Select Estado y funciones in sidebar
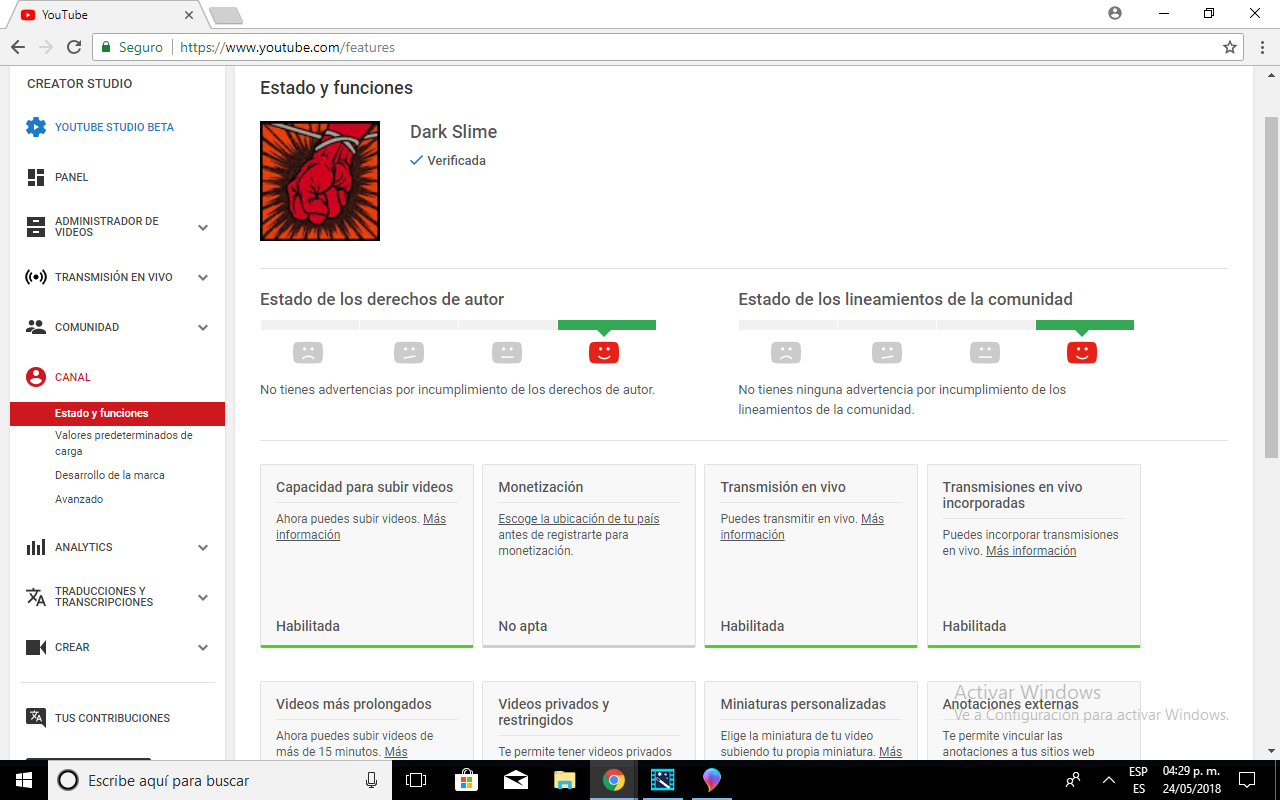 [118, 414]
